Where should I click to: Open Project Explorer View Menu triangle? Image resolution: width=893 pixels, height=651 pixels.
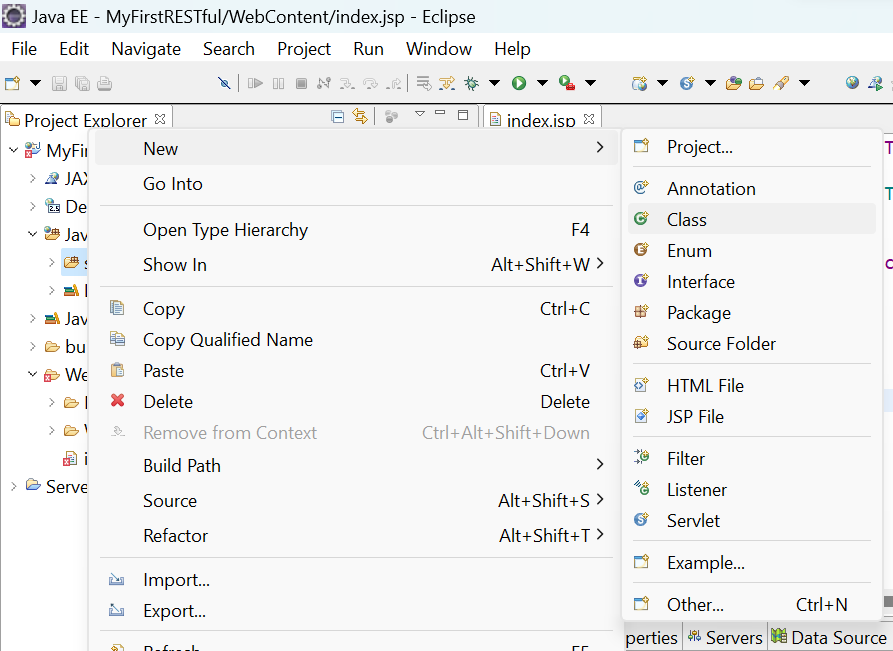[x=420, y=113]
